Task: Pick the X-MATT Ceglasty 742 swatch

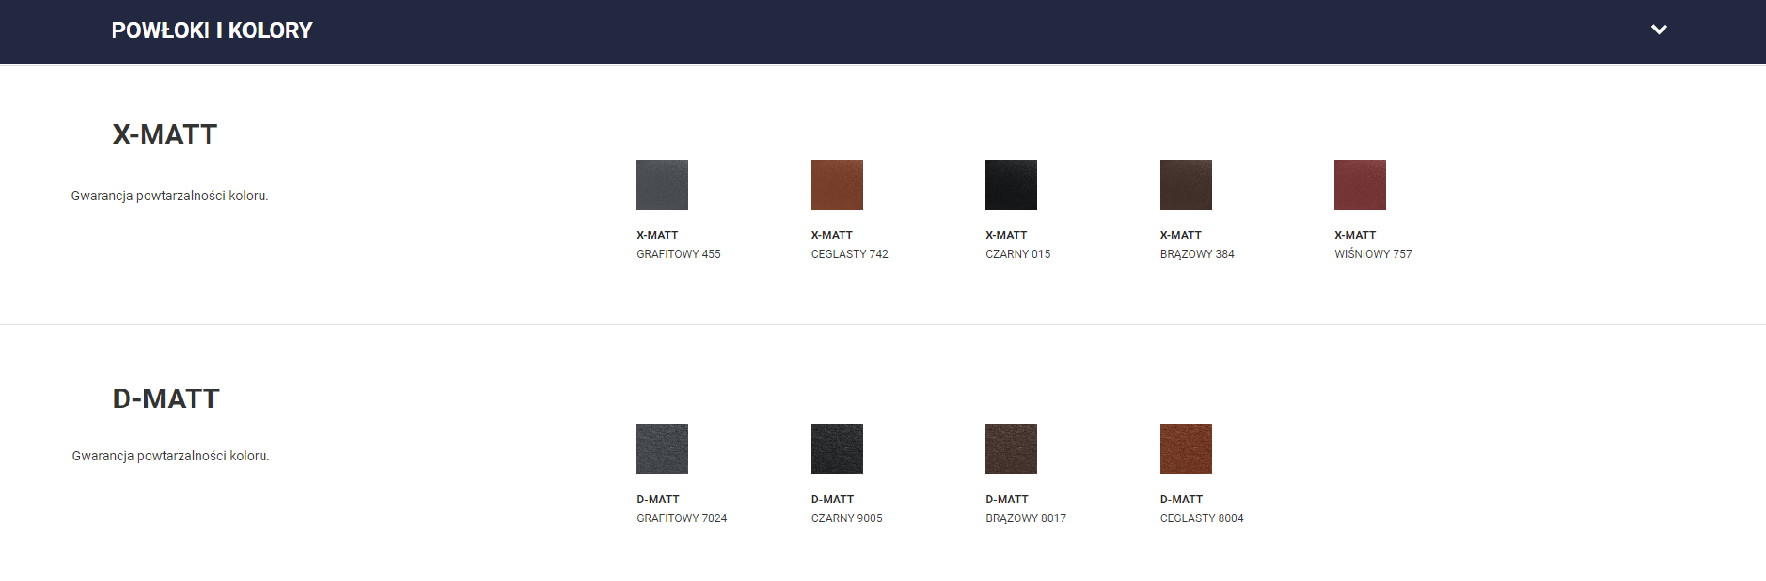Action: tap(836, 185)
